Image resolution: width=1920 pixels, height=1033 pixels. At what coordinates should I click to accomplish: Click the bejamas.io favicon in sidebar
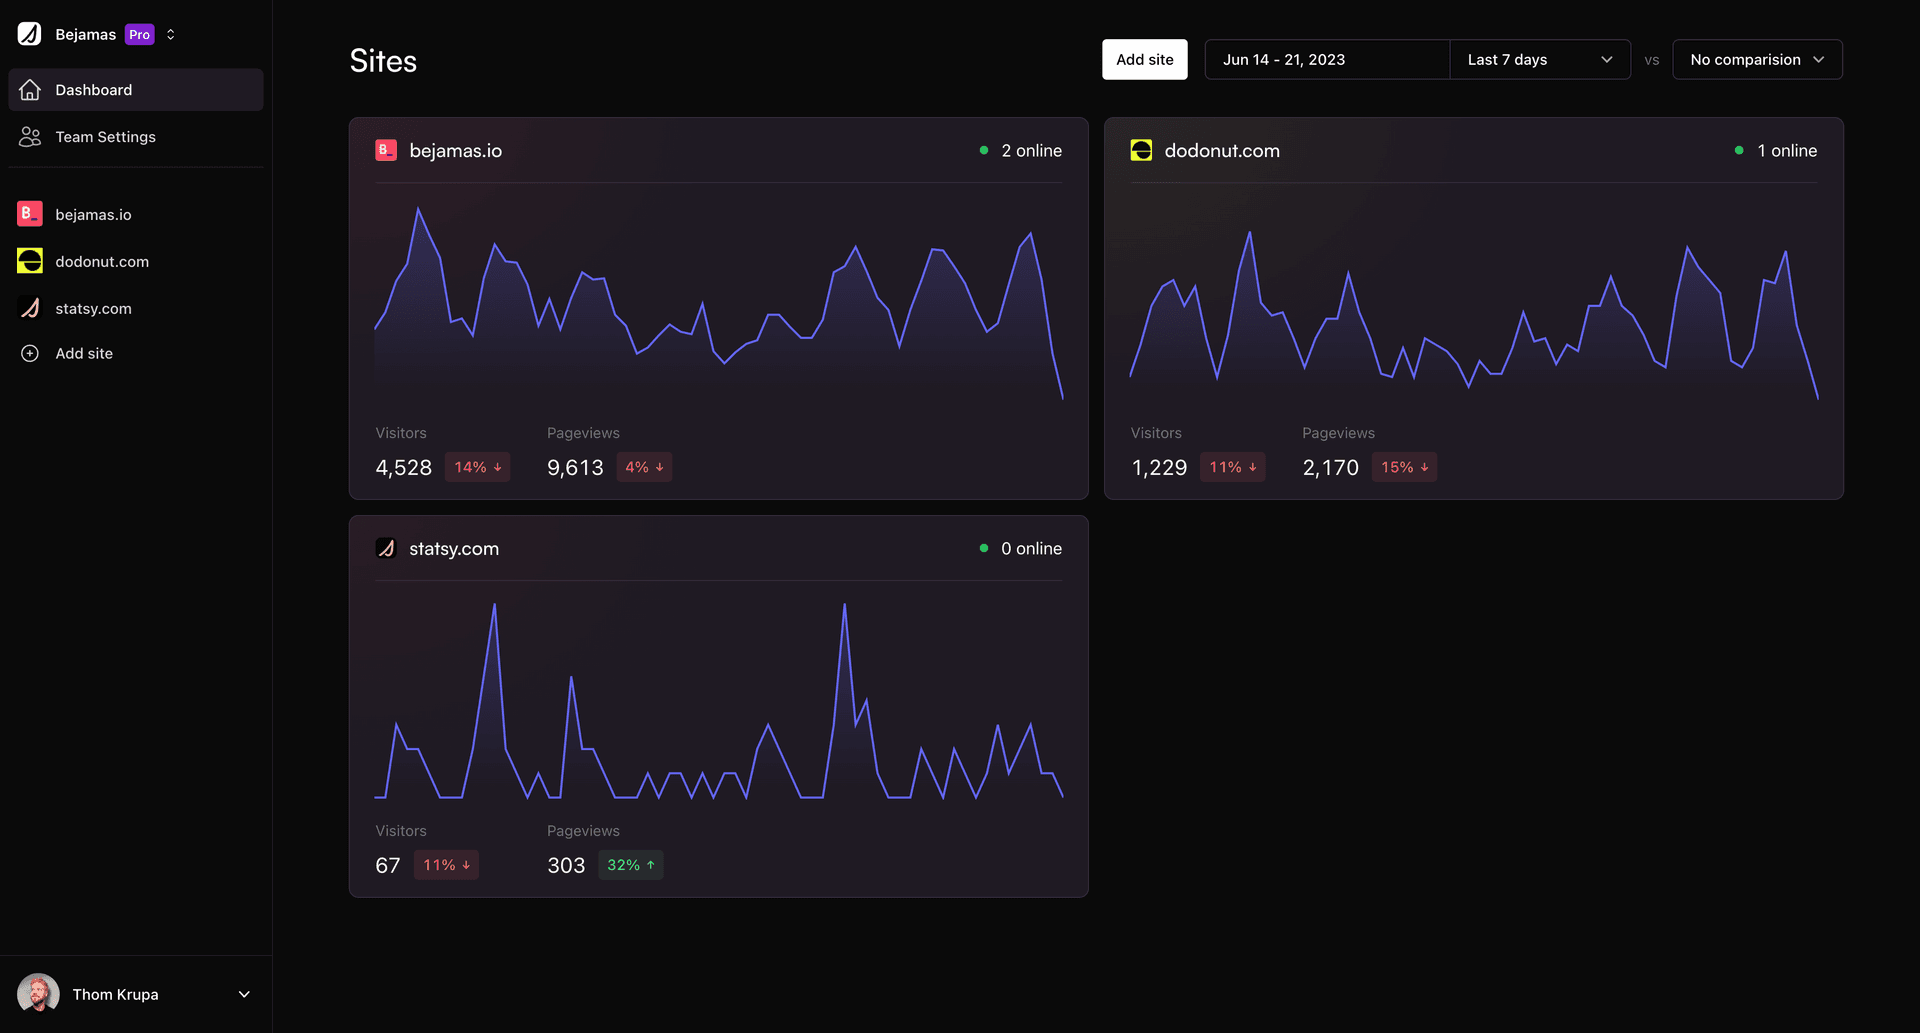30,214
